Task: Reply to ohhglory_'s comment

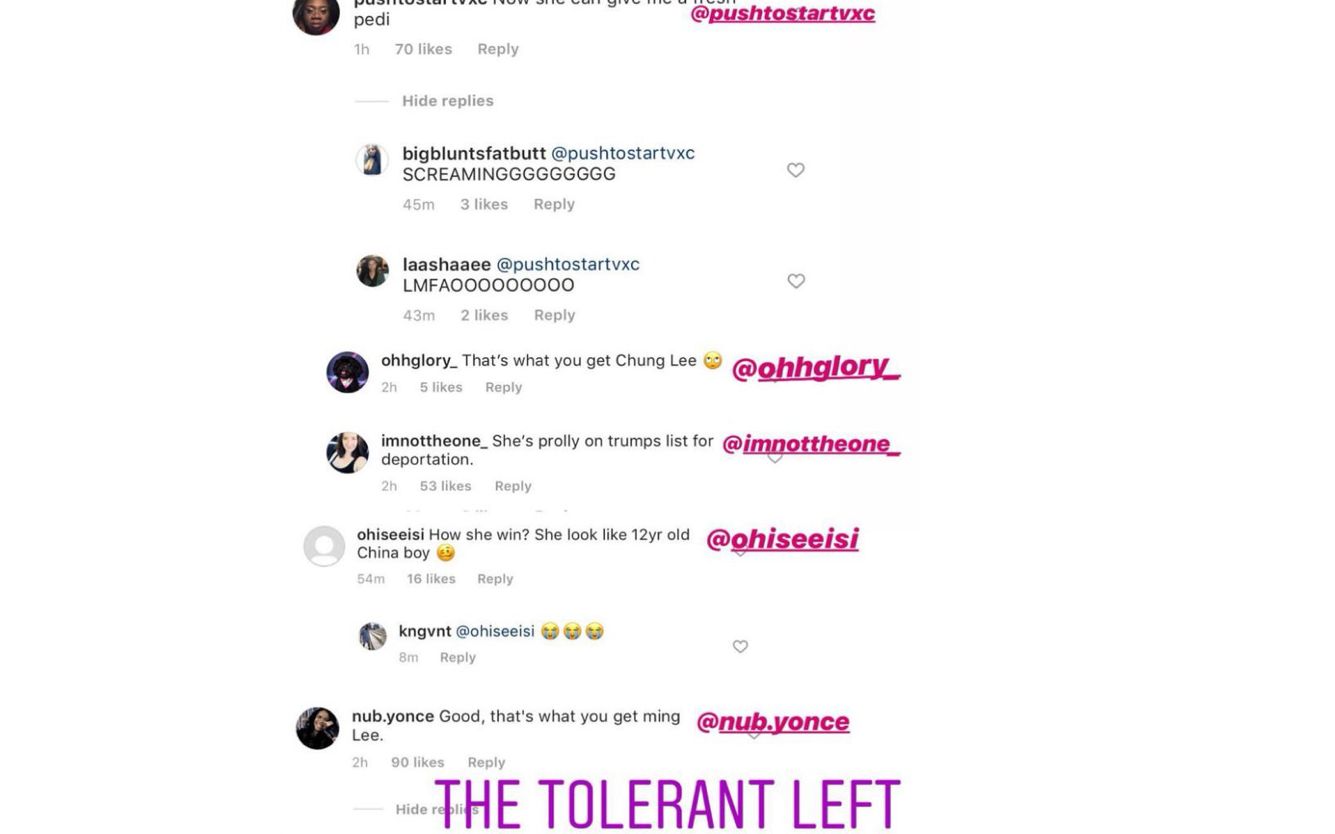Action: 503,387
